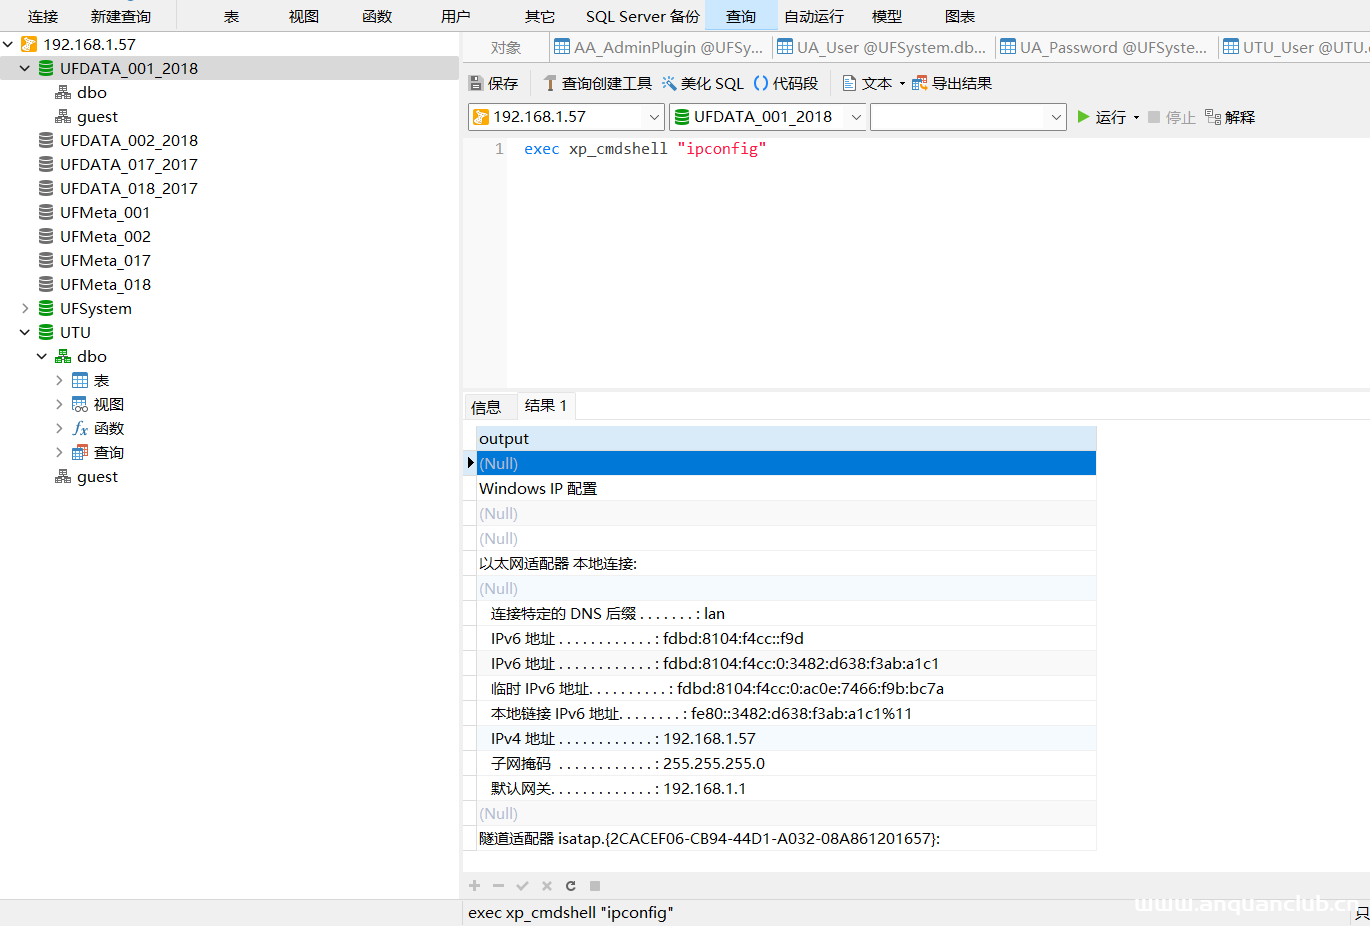Expand the UFSystem database node
The image size is (1370, 926).
(x=25, y=309)
